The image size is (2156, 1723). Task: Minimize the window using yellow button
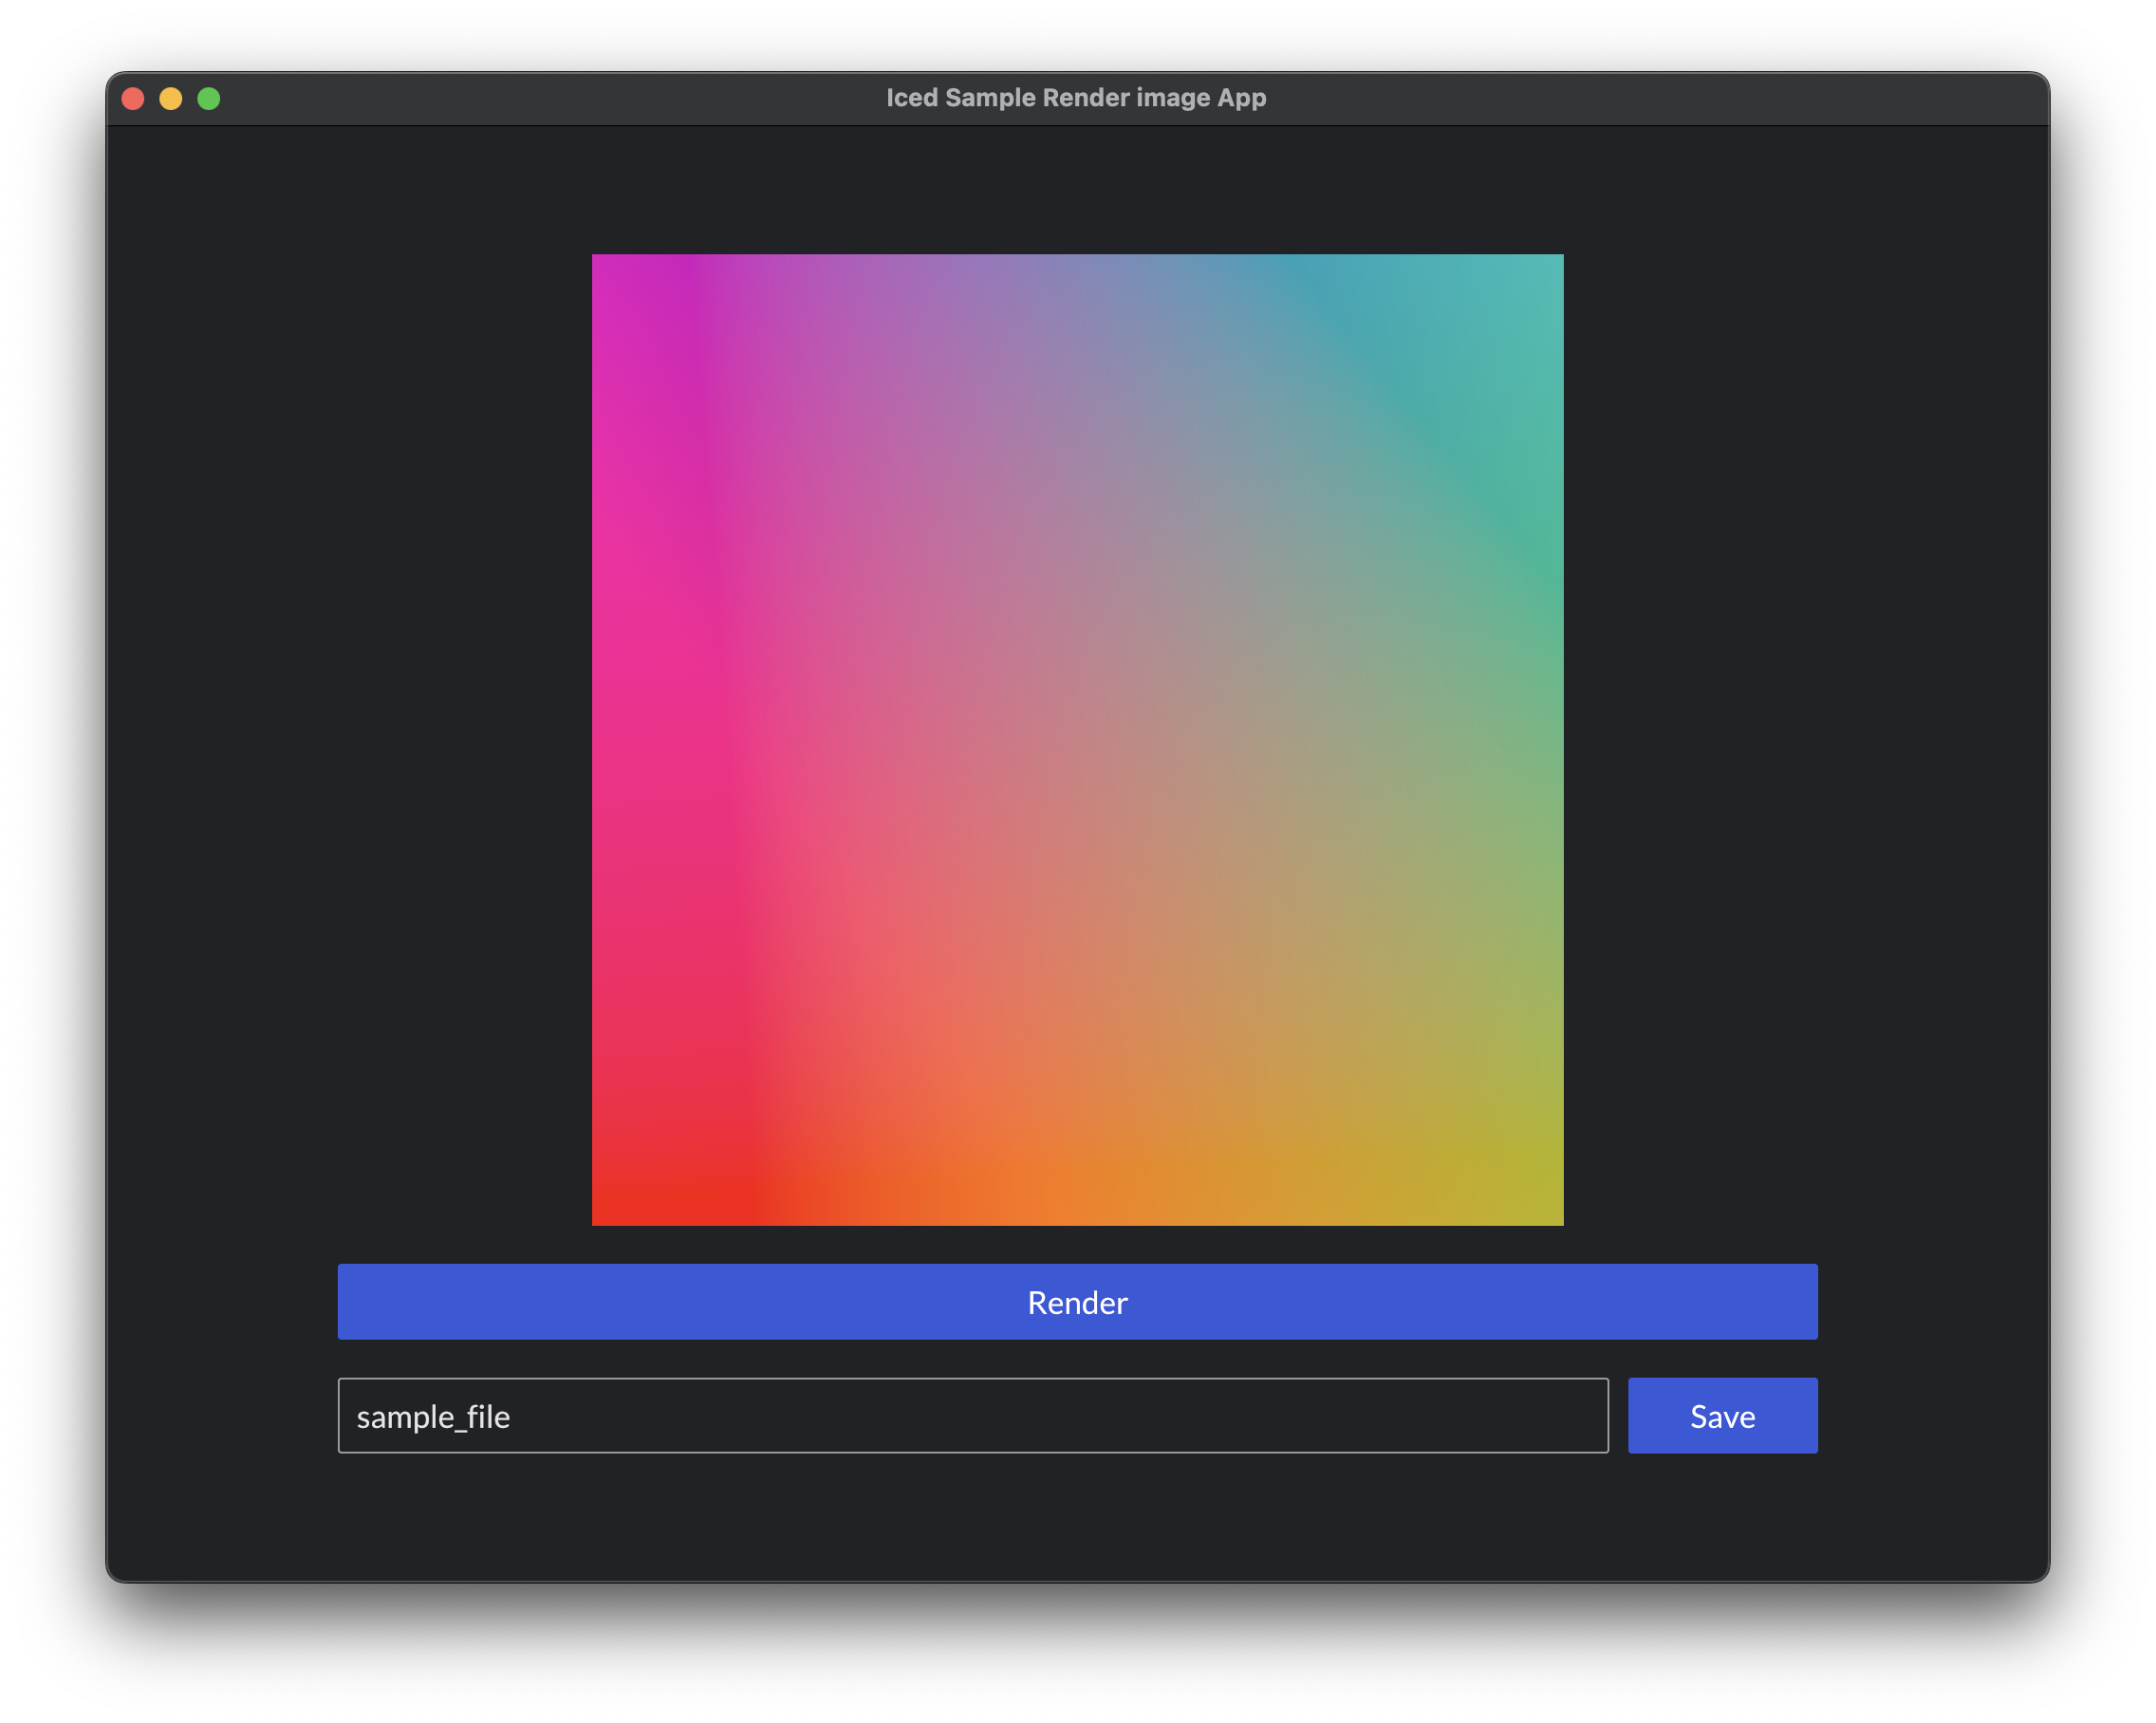click(x=171, y=98)
